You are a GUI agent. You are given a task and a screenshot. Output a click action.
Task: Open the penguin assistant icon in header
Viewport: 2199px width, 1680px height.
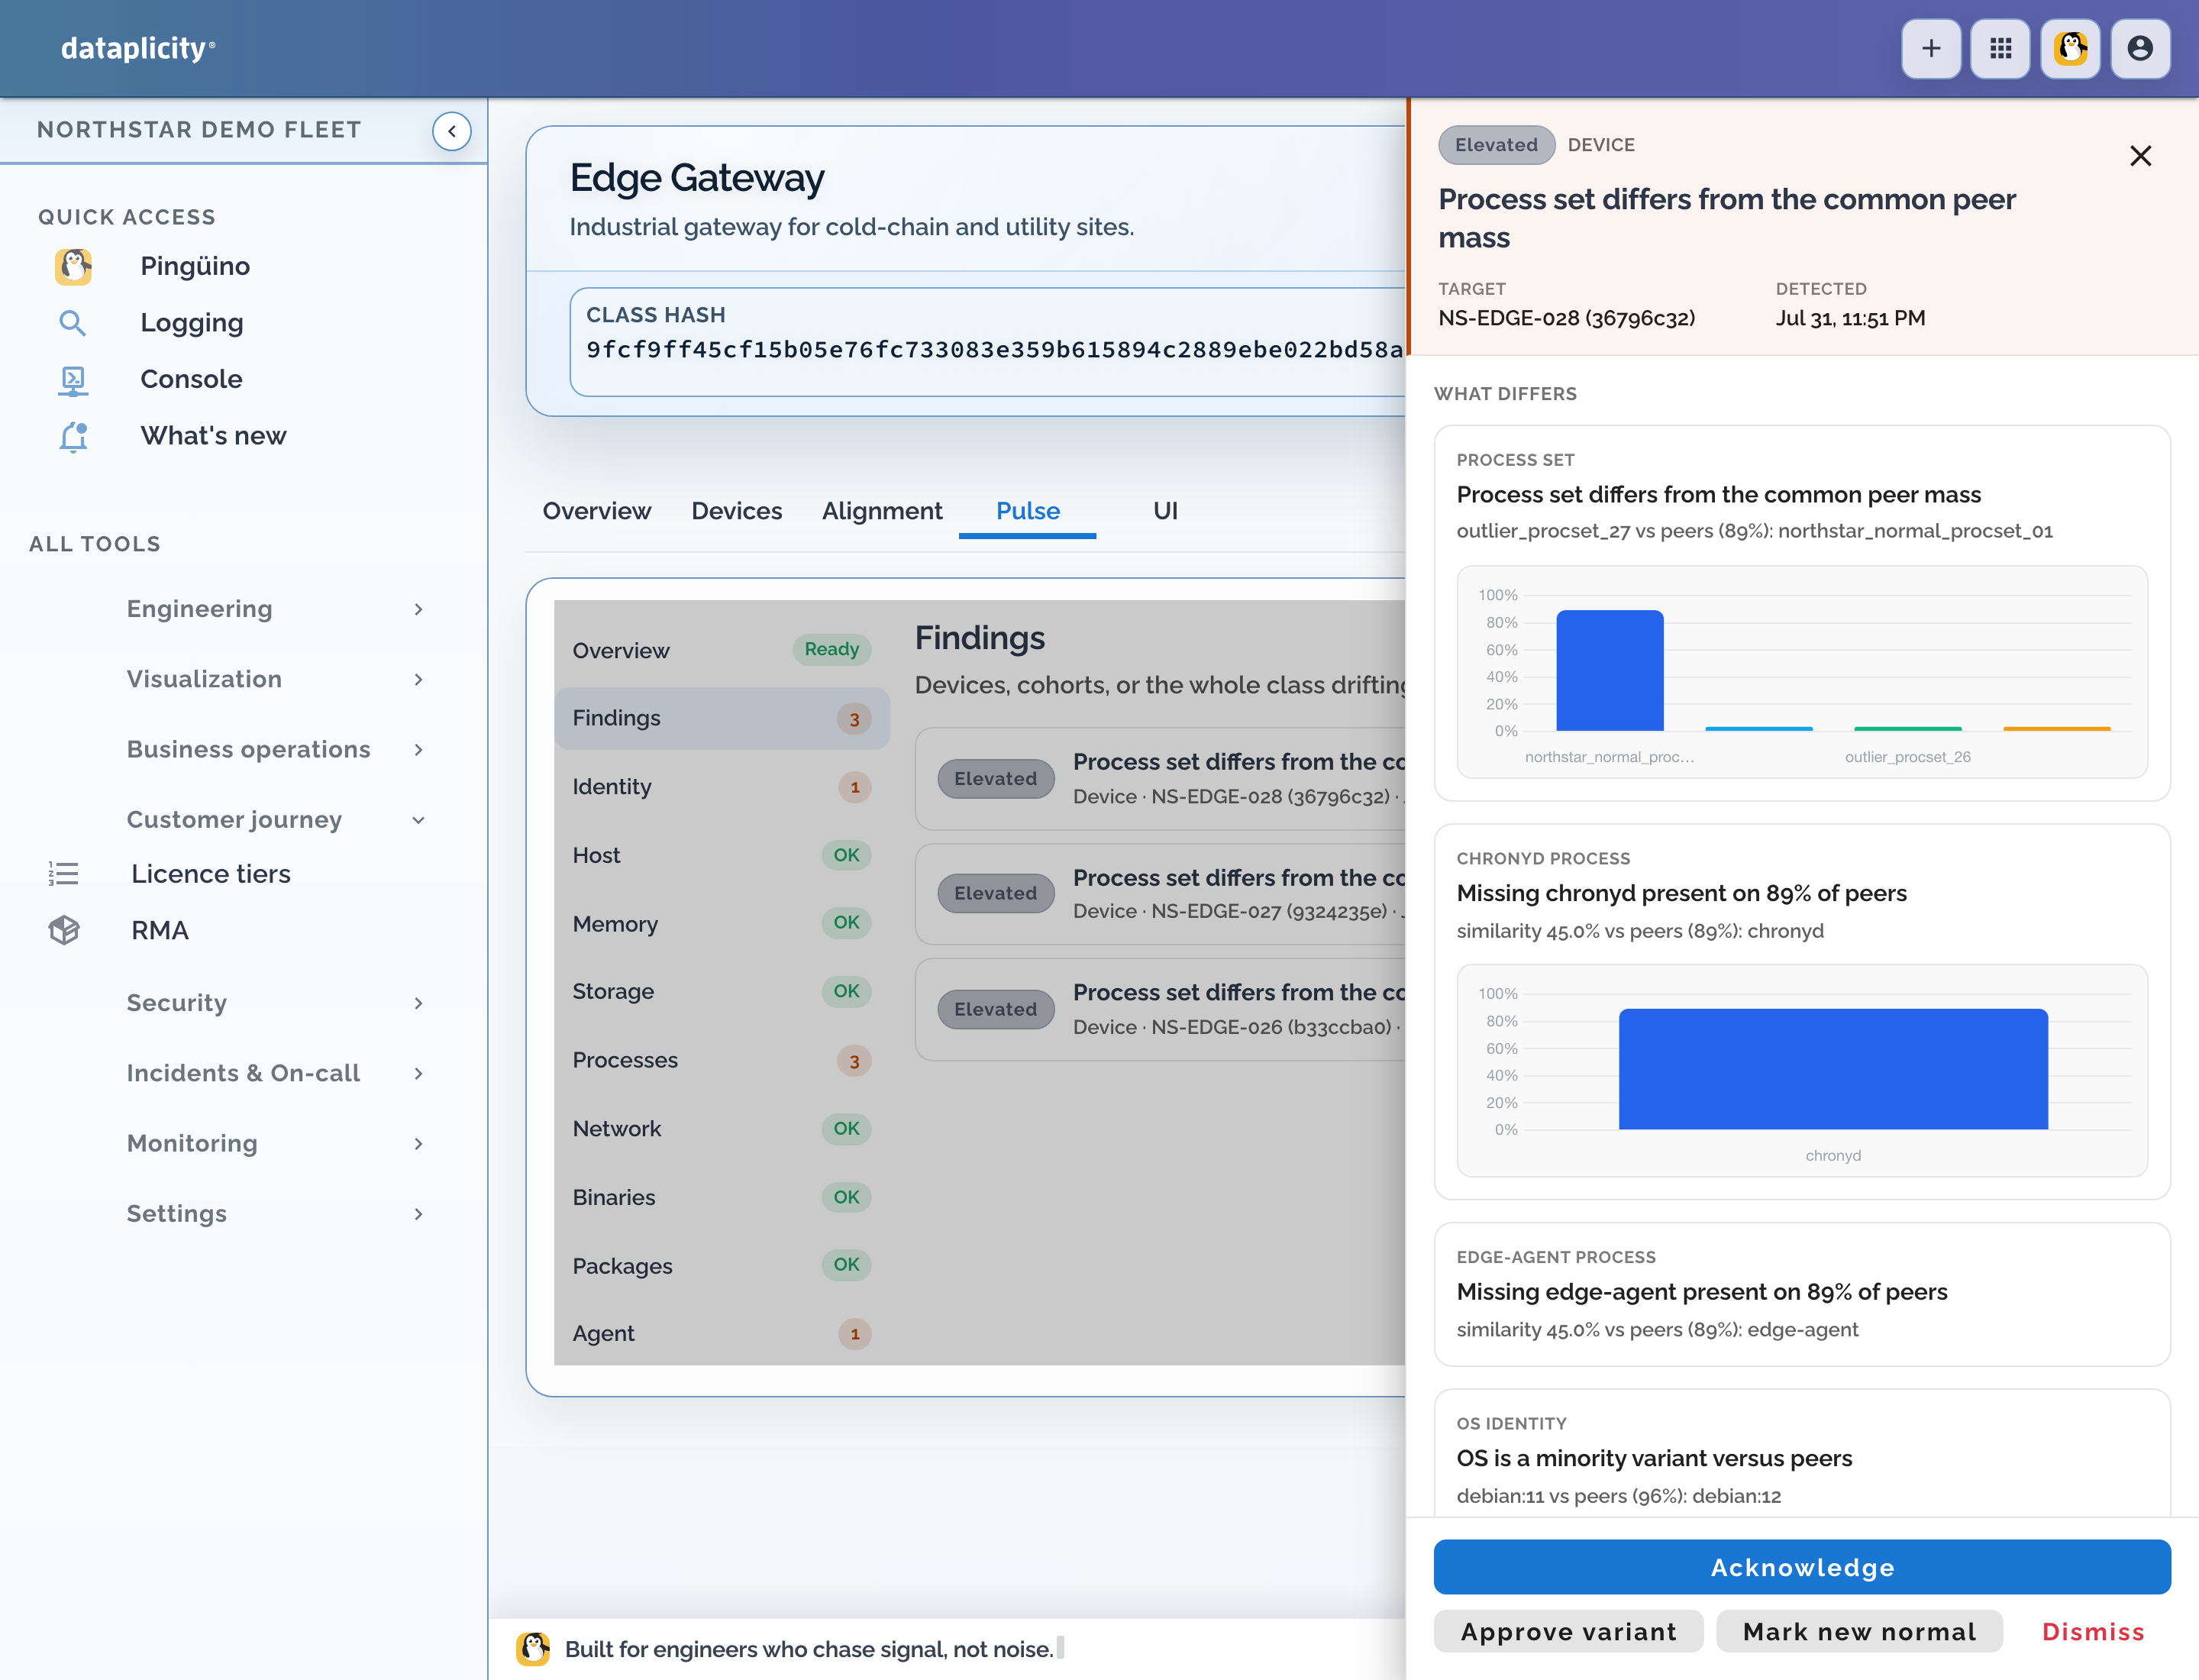[2070, 48]
